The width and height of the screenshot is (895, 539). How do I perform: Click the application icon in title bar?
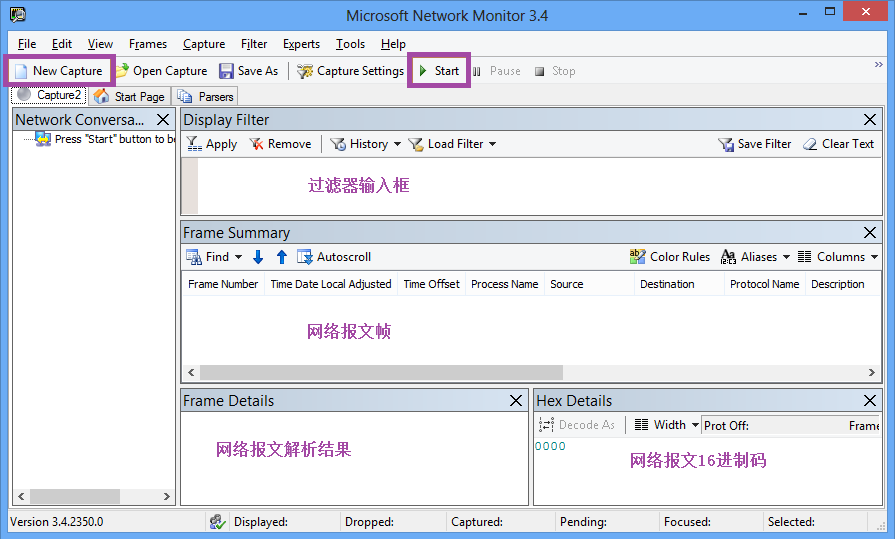(x=18, y=14)
